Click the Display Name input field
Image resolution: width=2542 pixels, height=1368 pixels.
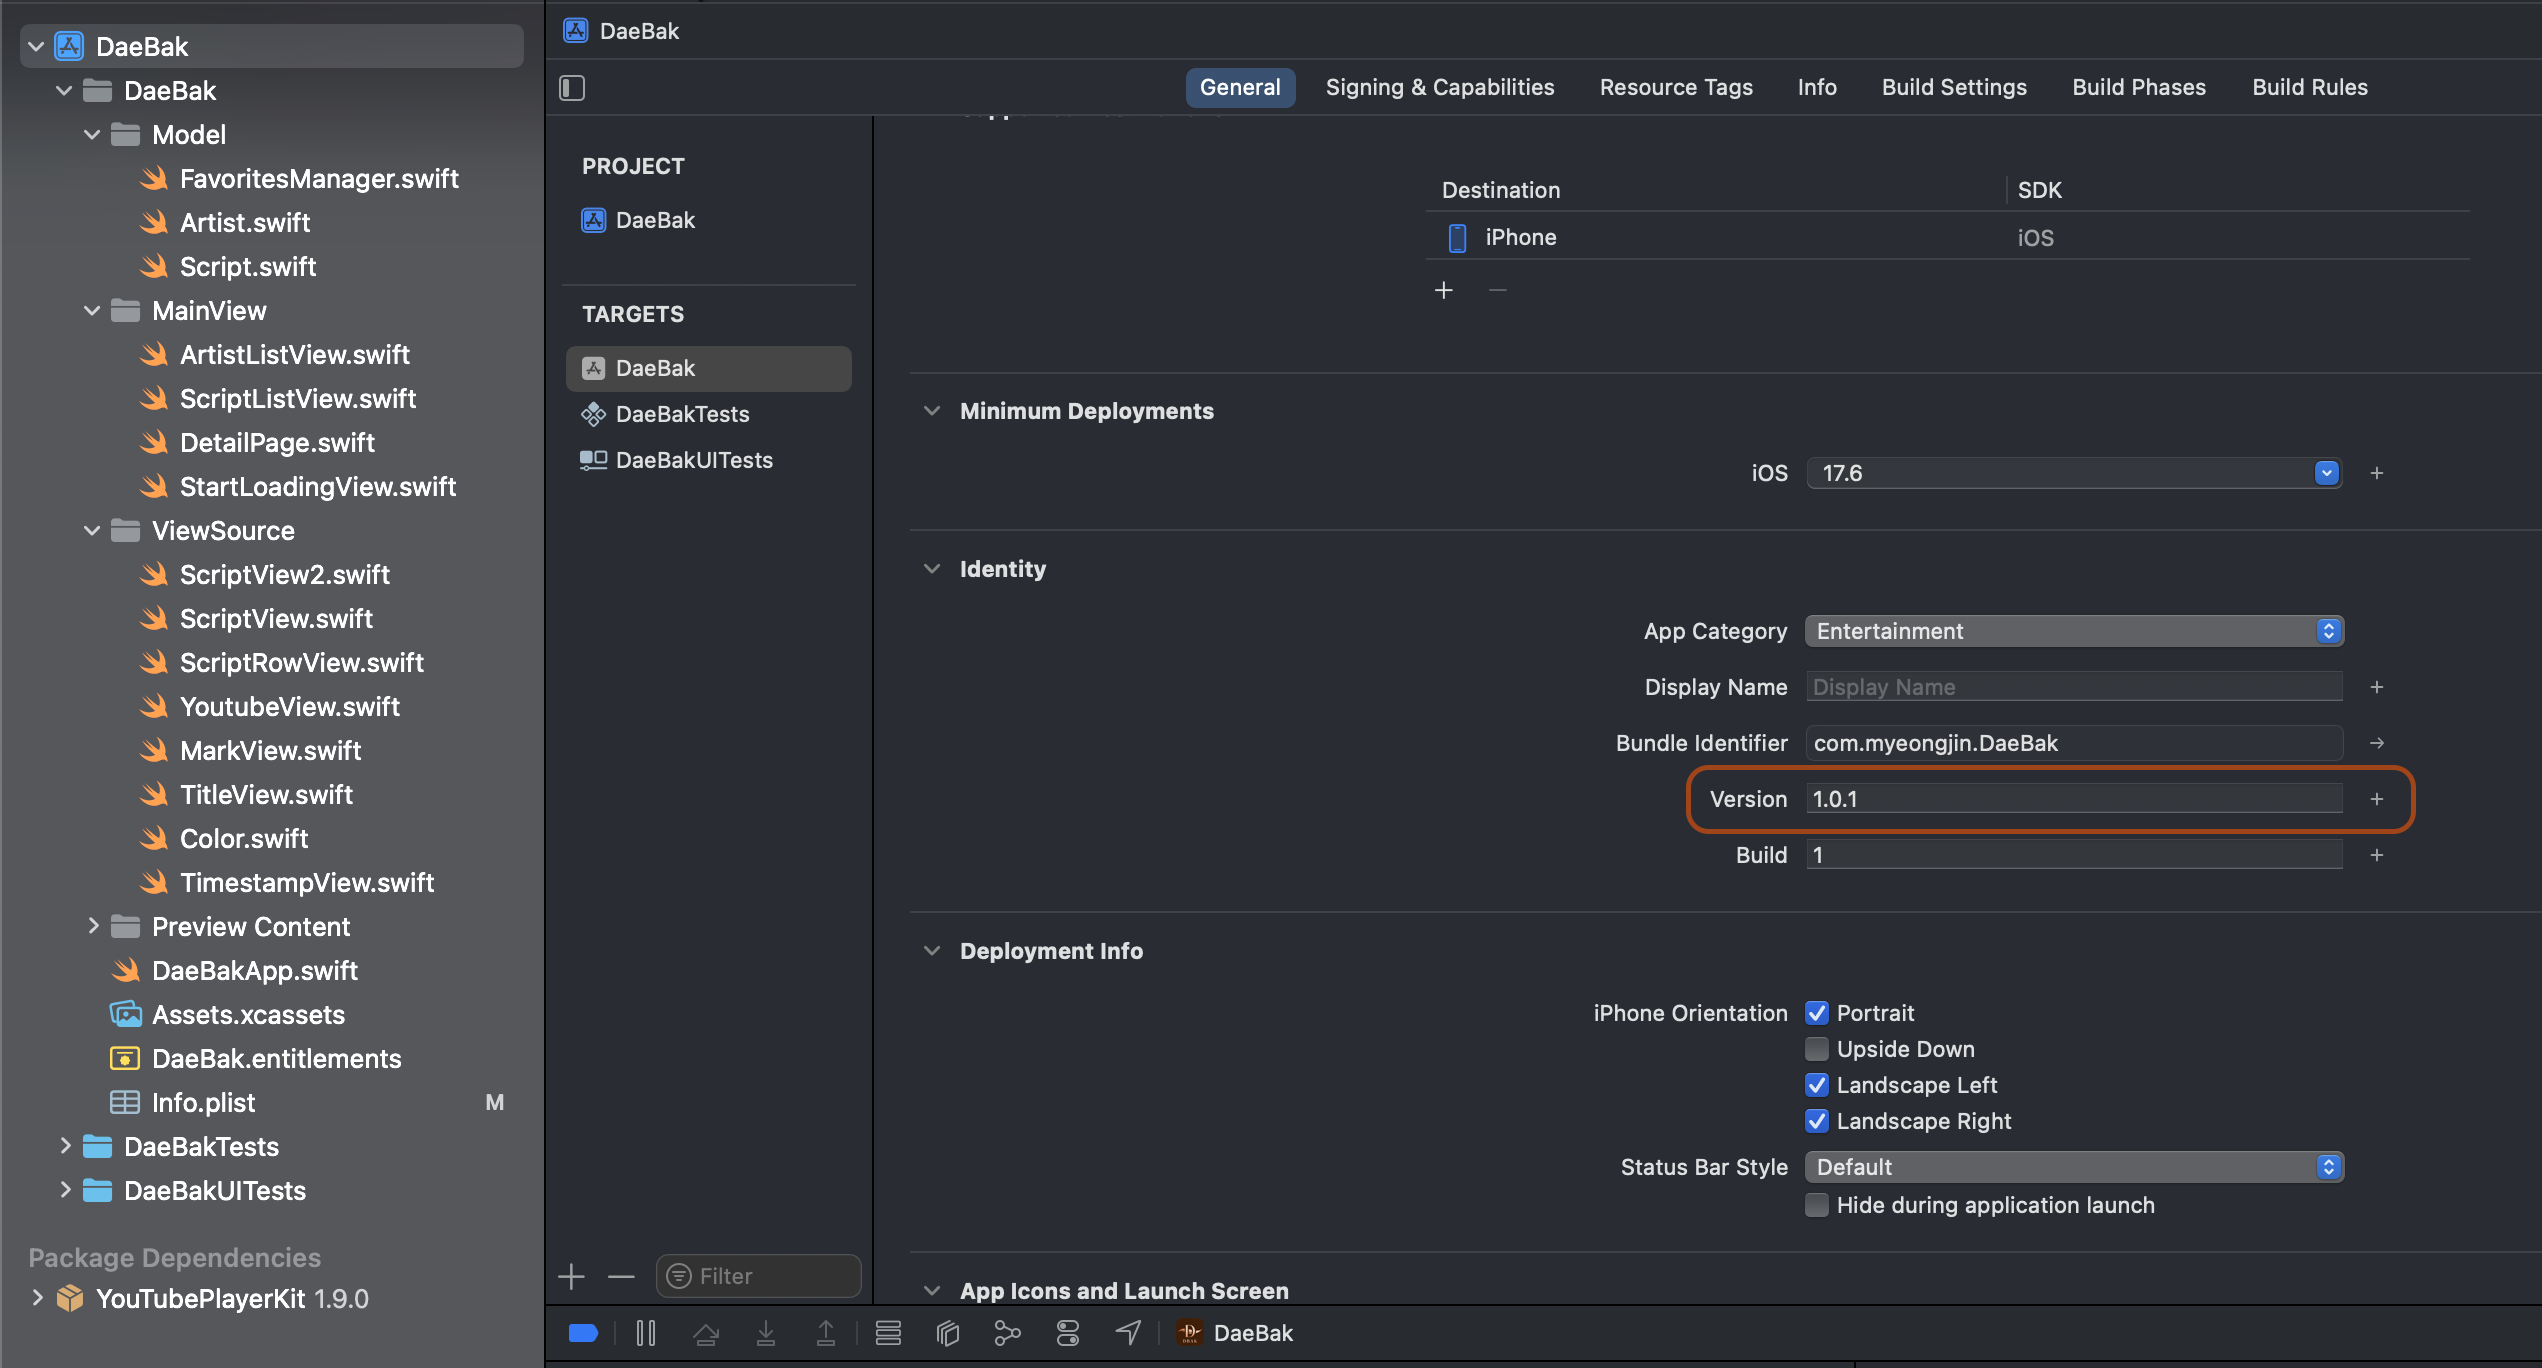2074,687
